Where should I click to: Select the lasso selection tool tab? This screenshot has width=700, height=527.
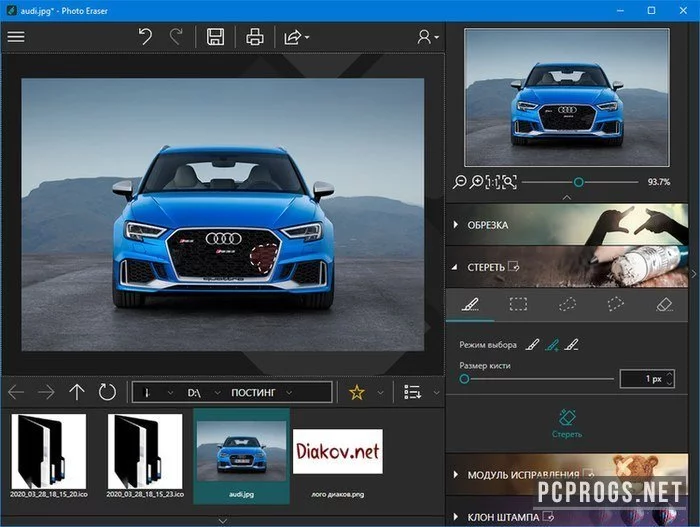click(x=567, y=305)
